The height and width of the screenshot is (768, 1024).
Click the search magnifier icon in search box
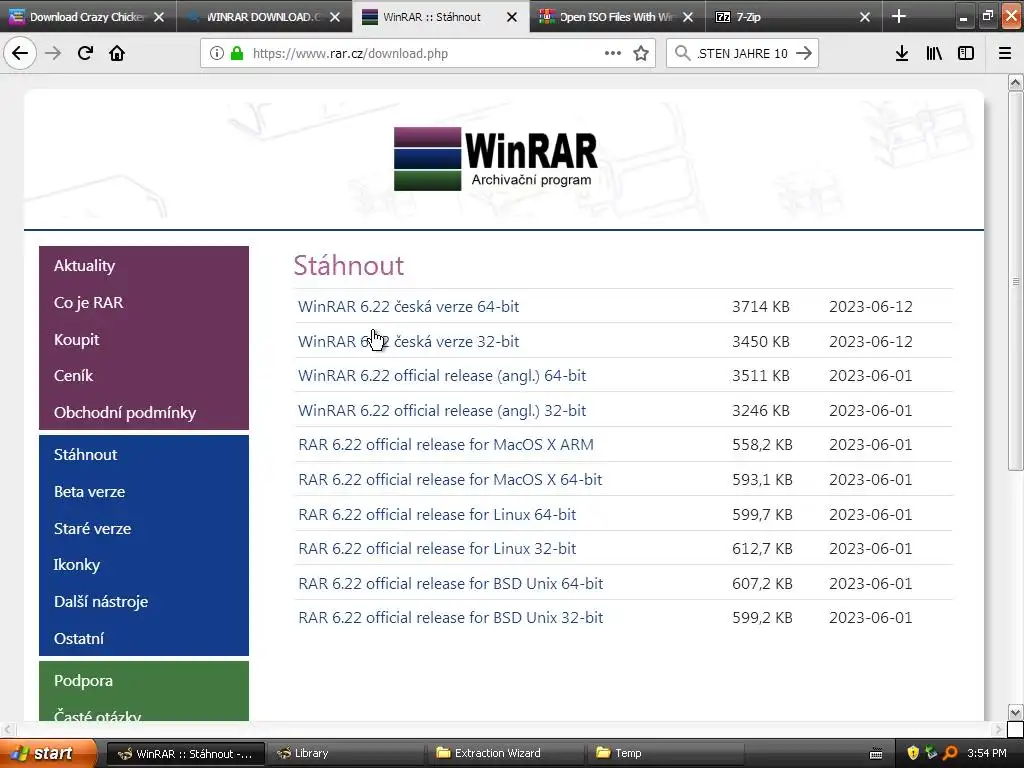pos(682,54)
